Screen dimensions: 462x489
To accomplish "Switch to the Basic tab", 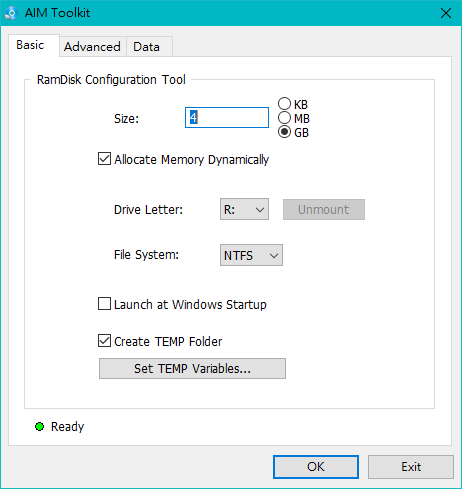I will click(x=34, y=45).
